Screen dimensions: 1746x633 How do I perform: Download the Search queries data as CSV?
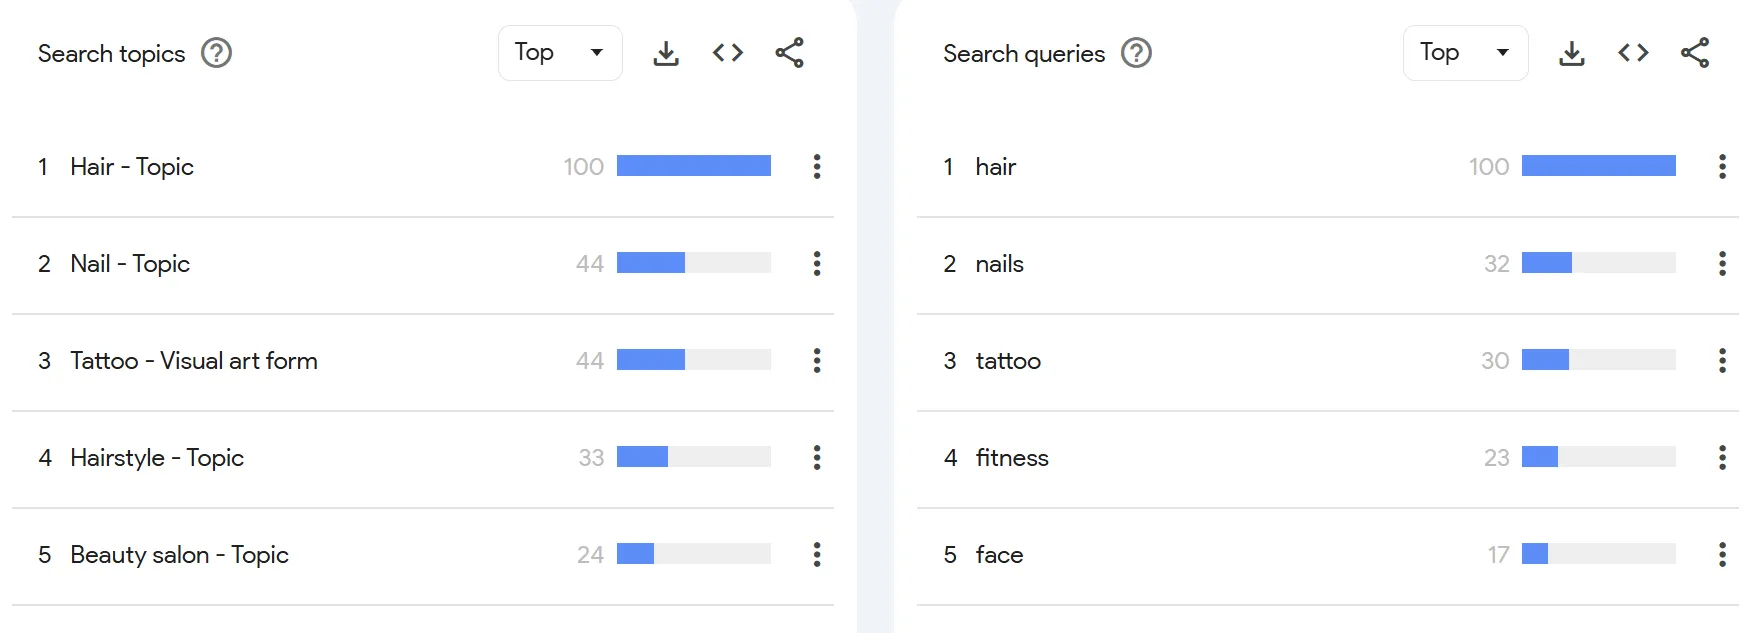1571,53
